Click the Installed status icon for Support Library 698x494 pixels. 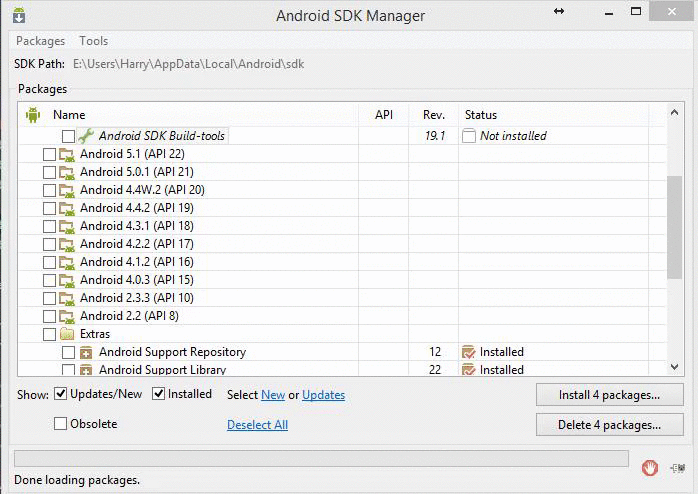(468, 369)
